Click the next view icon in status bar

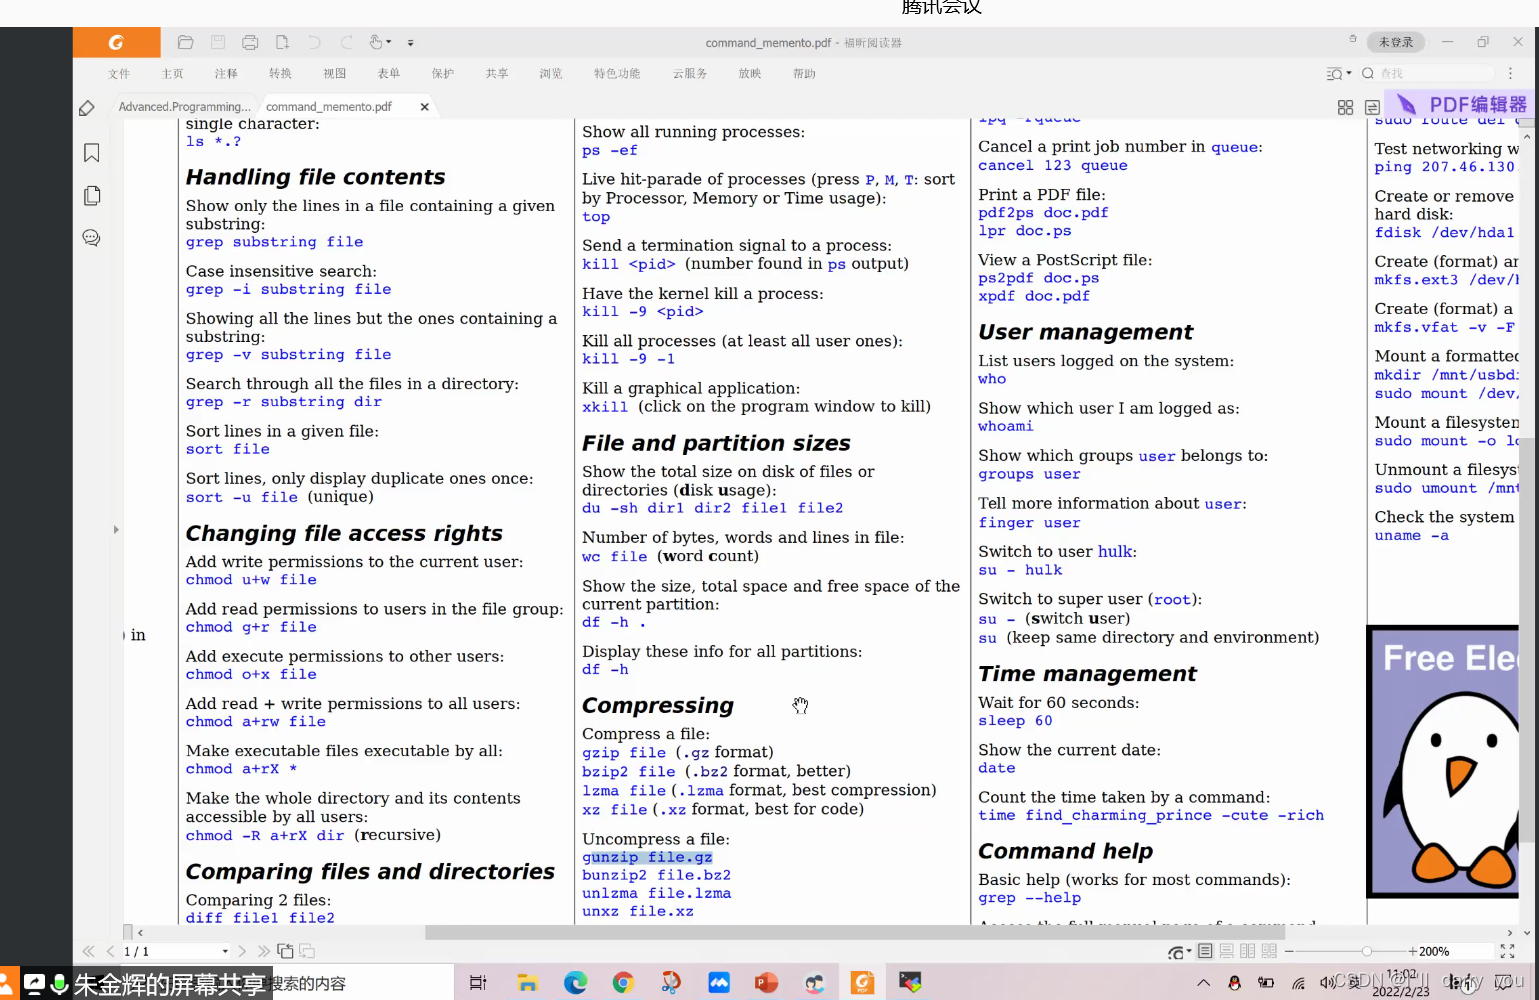[307, 951]
